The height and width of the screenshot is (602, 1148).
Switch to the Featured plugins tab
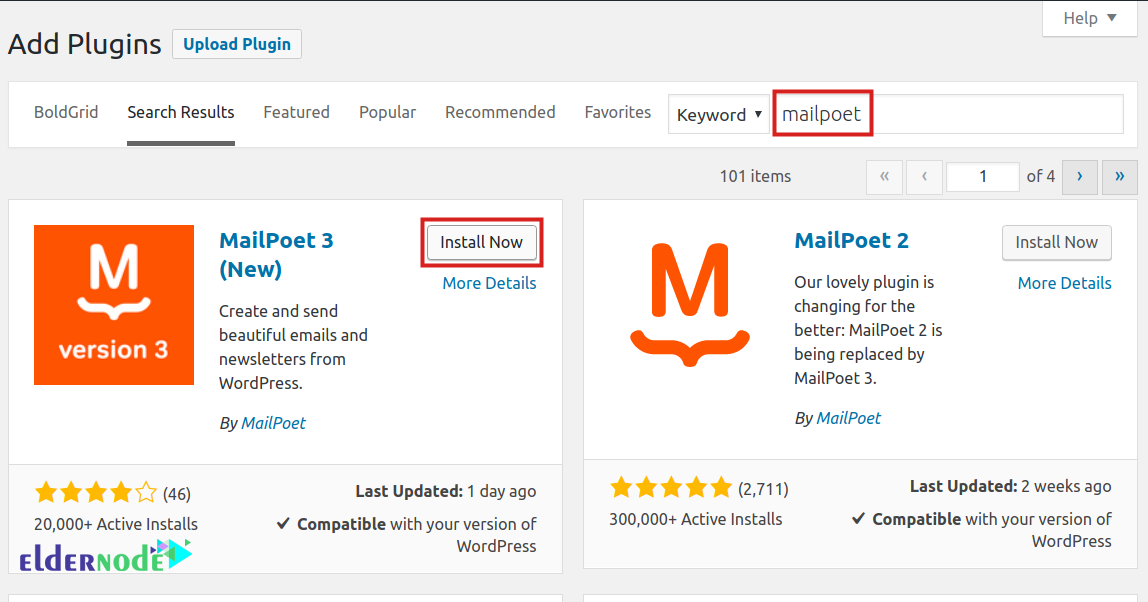(x=296, y=112)
